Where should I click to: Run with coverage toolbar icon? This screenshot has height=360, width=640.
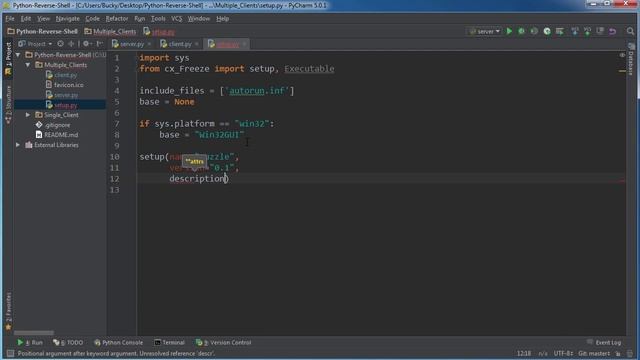point(534,31)
